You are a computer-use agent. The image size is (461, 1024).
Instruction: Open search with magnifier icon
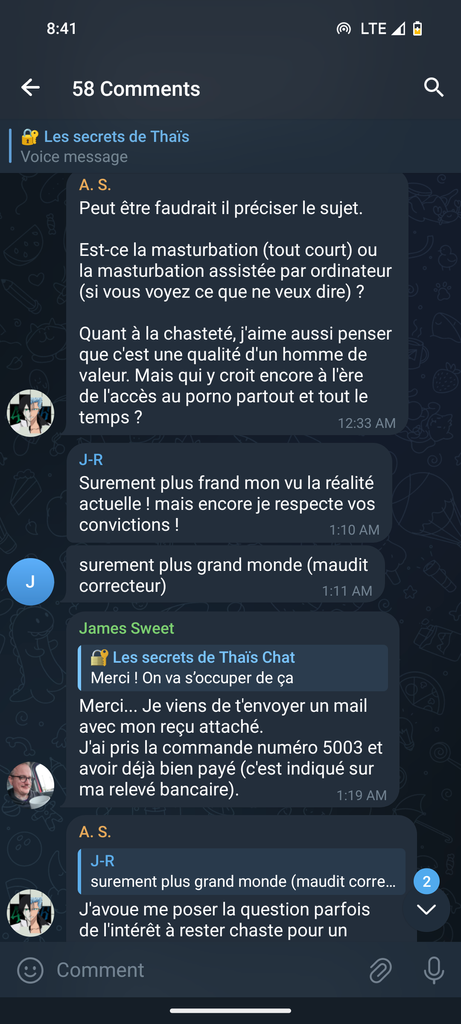coord(434,88)
